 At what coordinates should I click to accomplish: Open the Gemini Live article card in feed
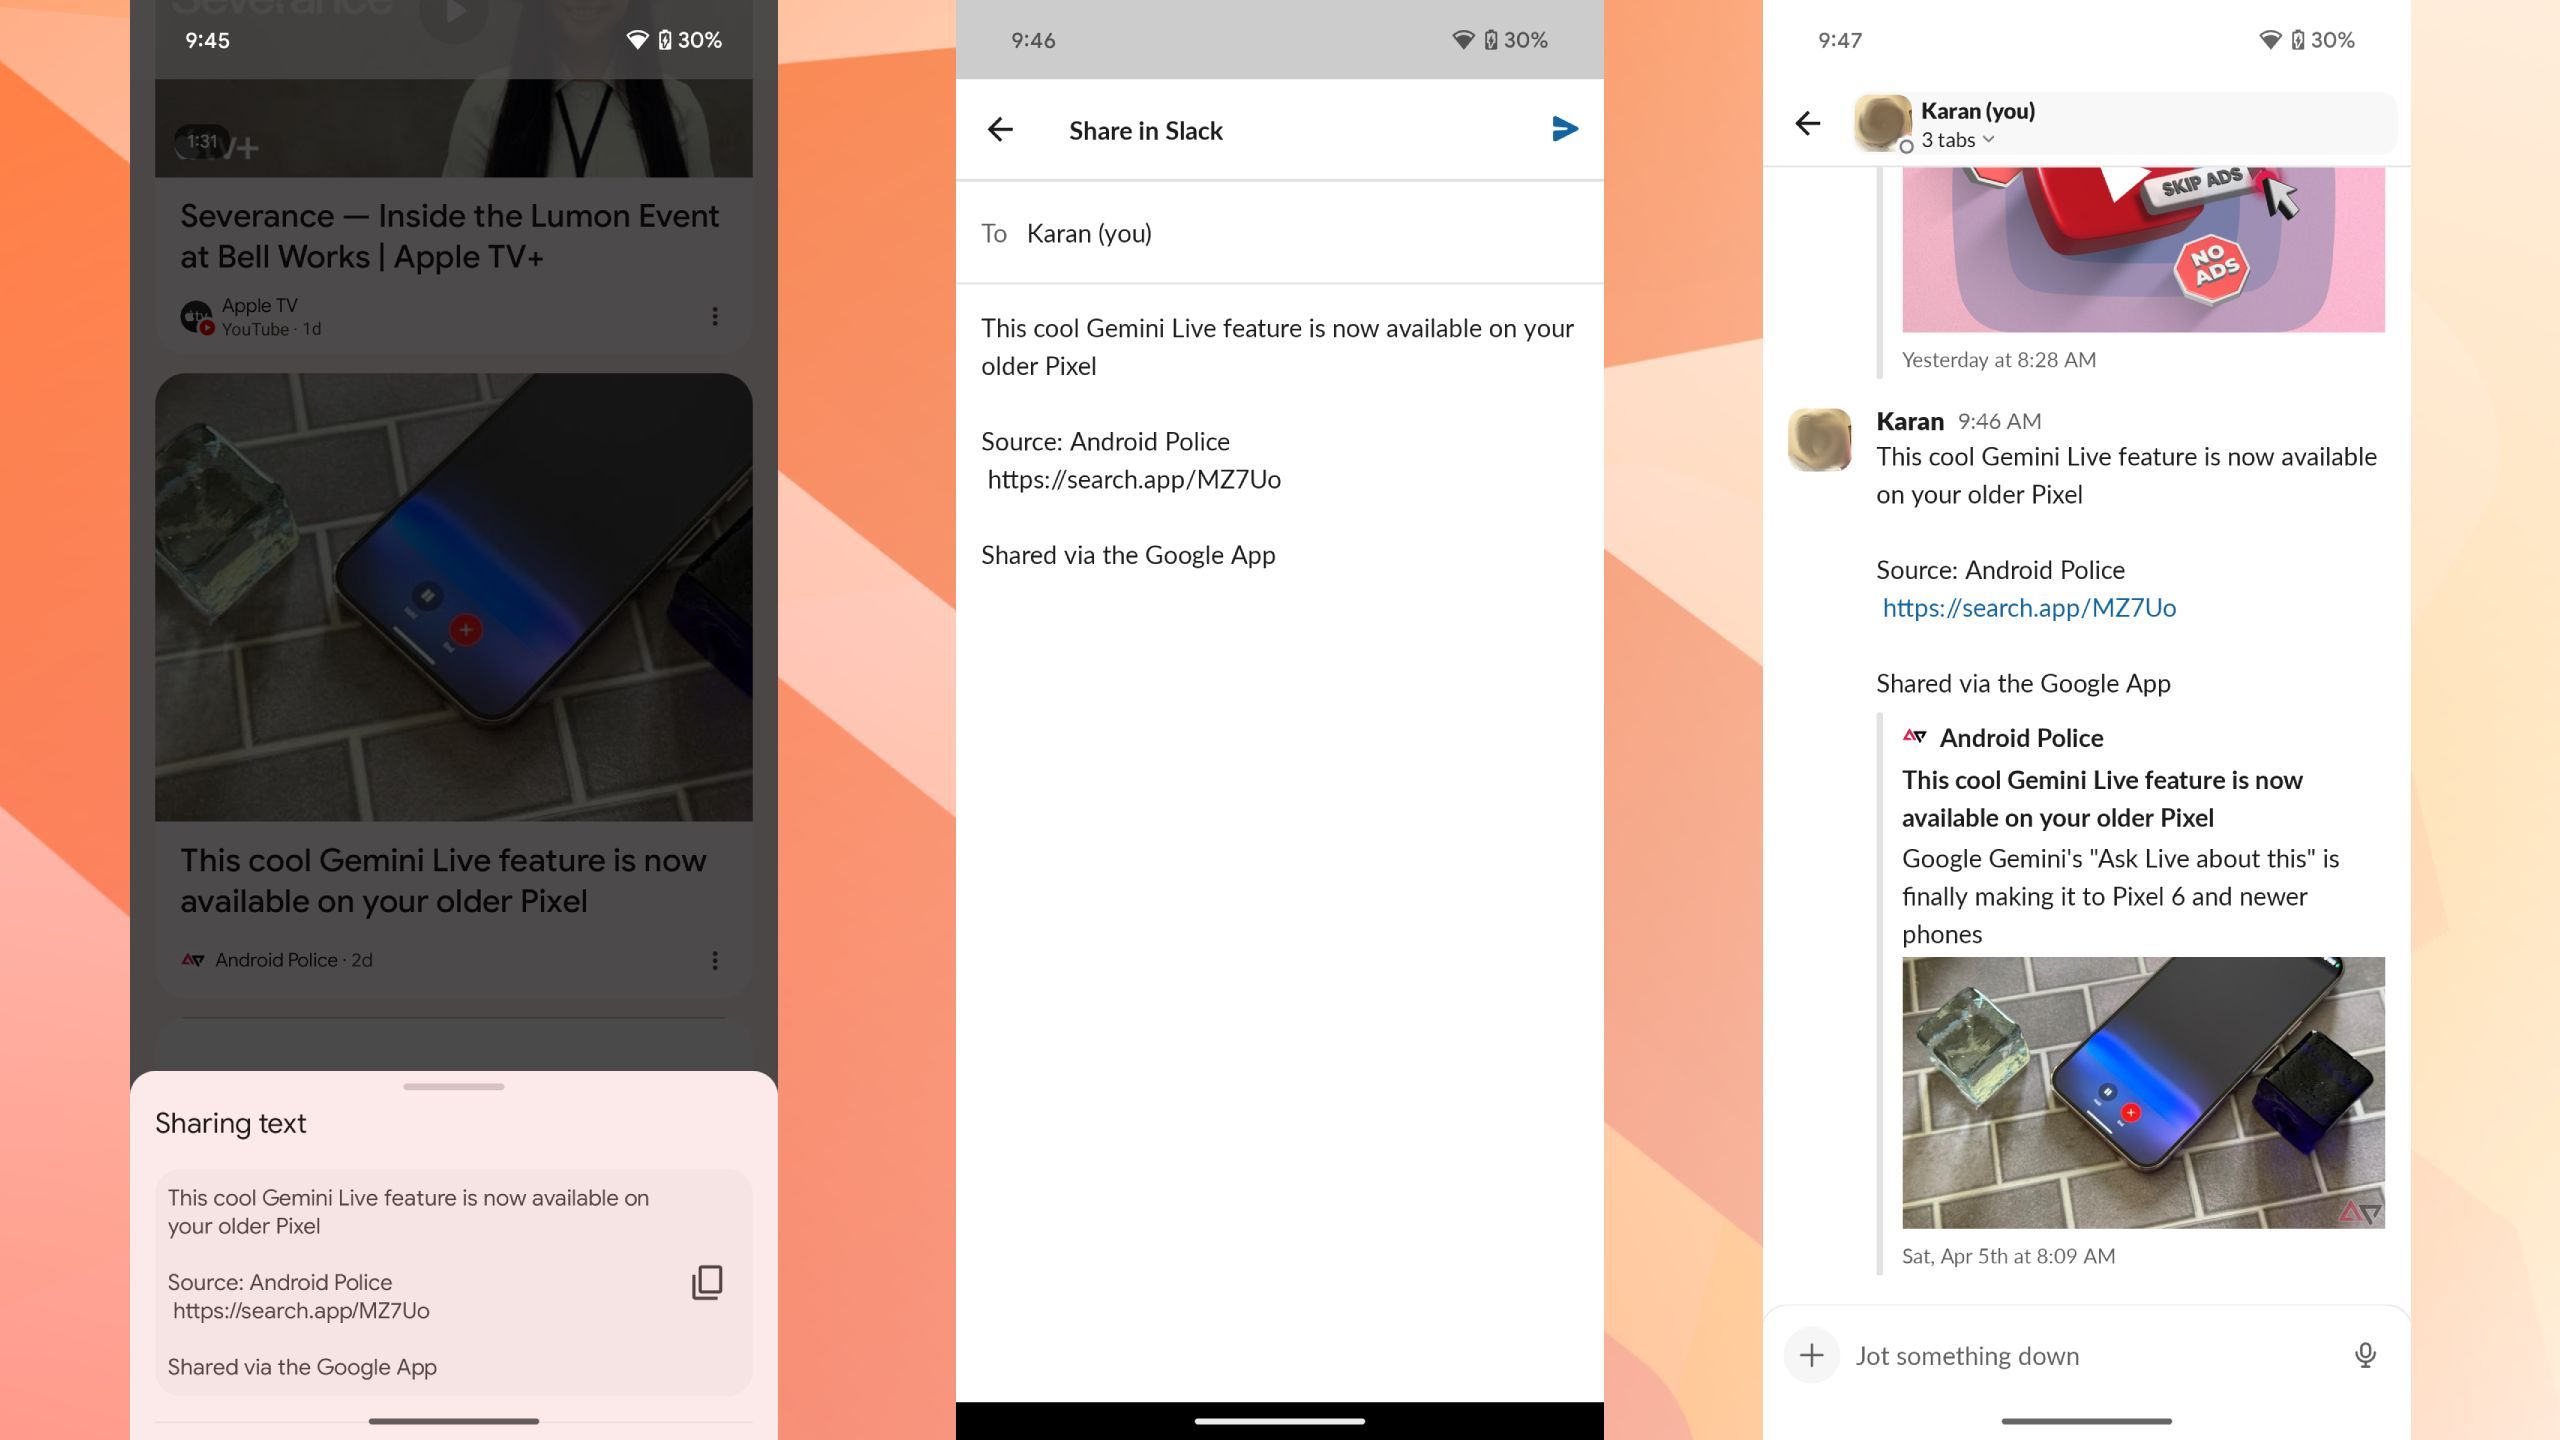pyautogui.click(x=453, y=640)
